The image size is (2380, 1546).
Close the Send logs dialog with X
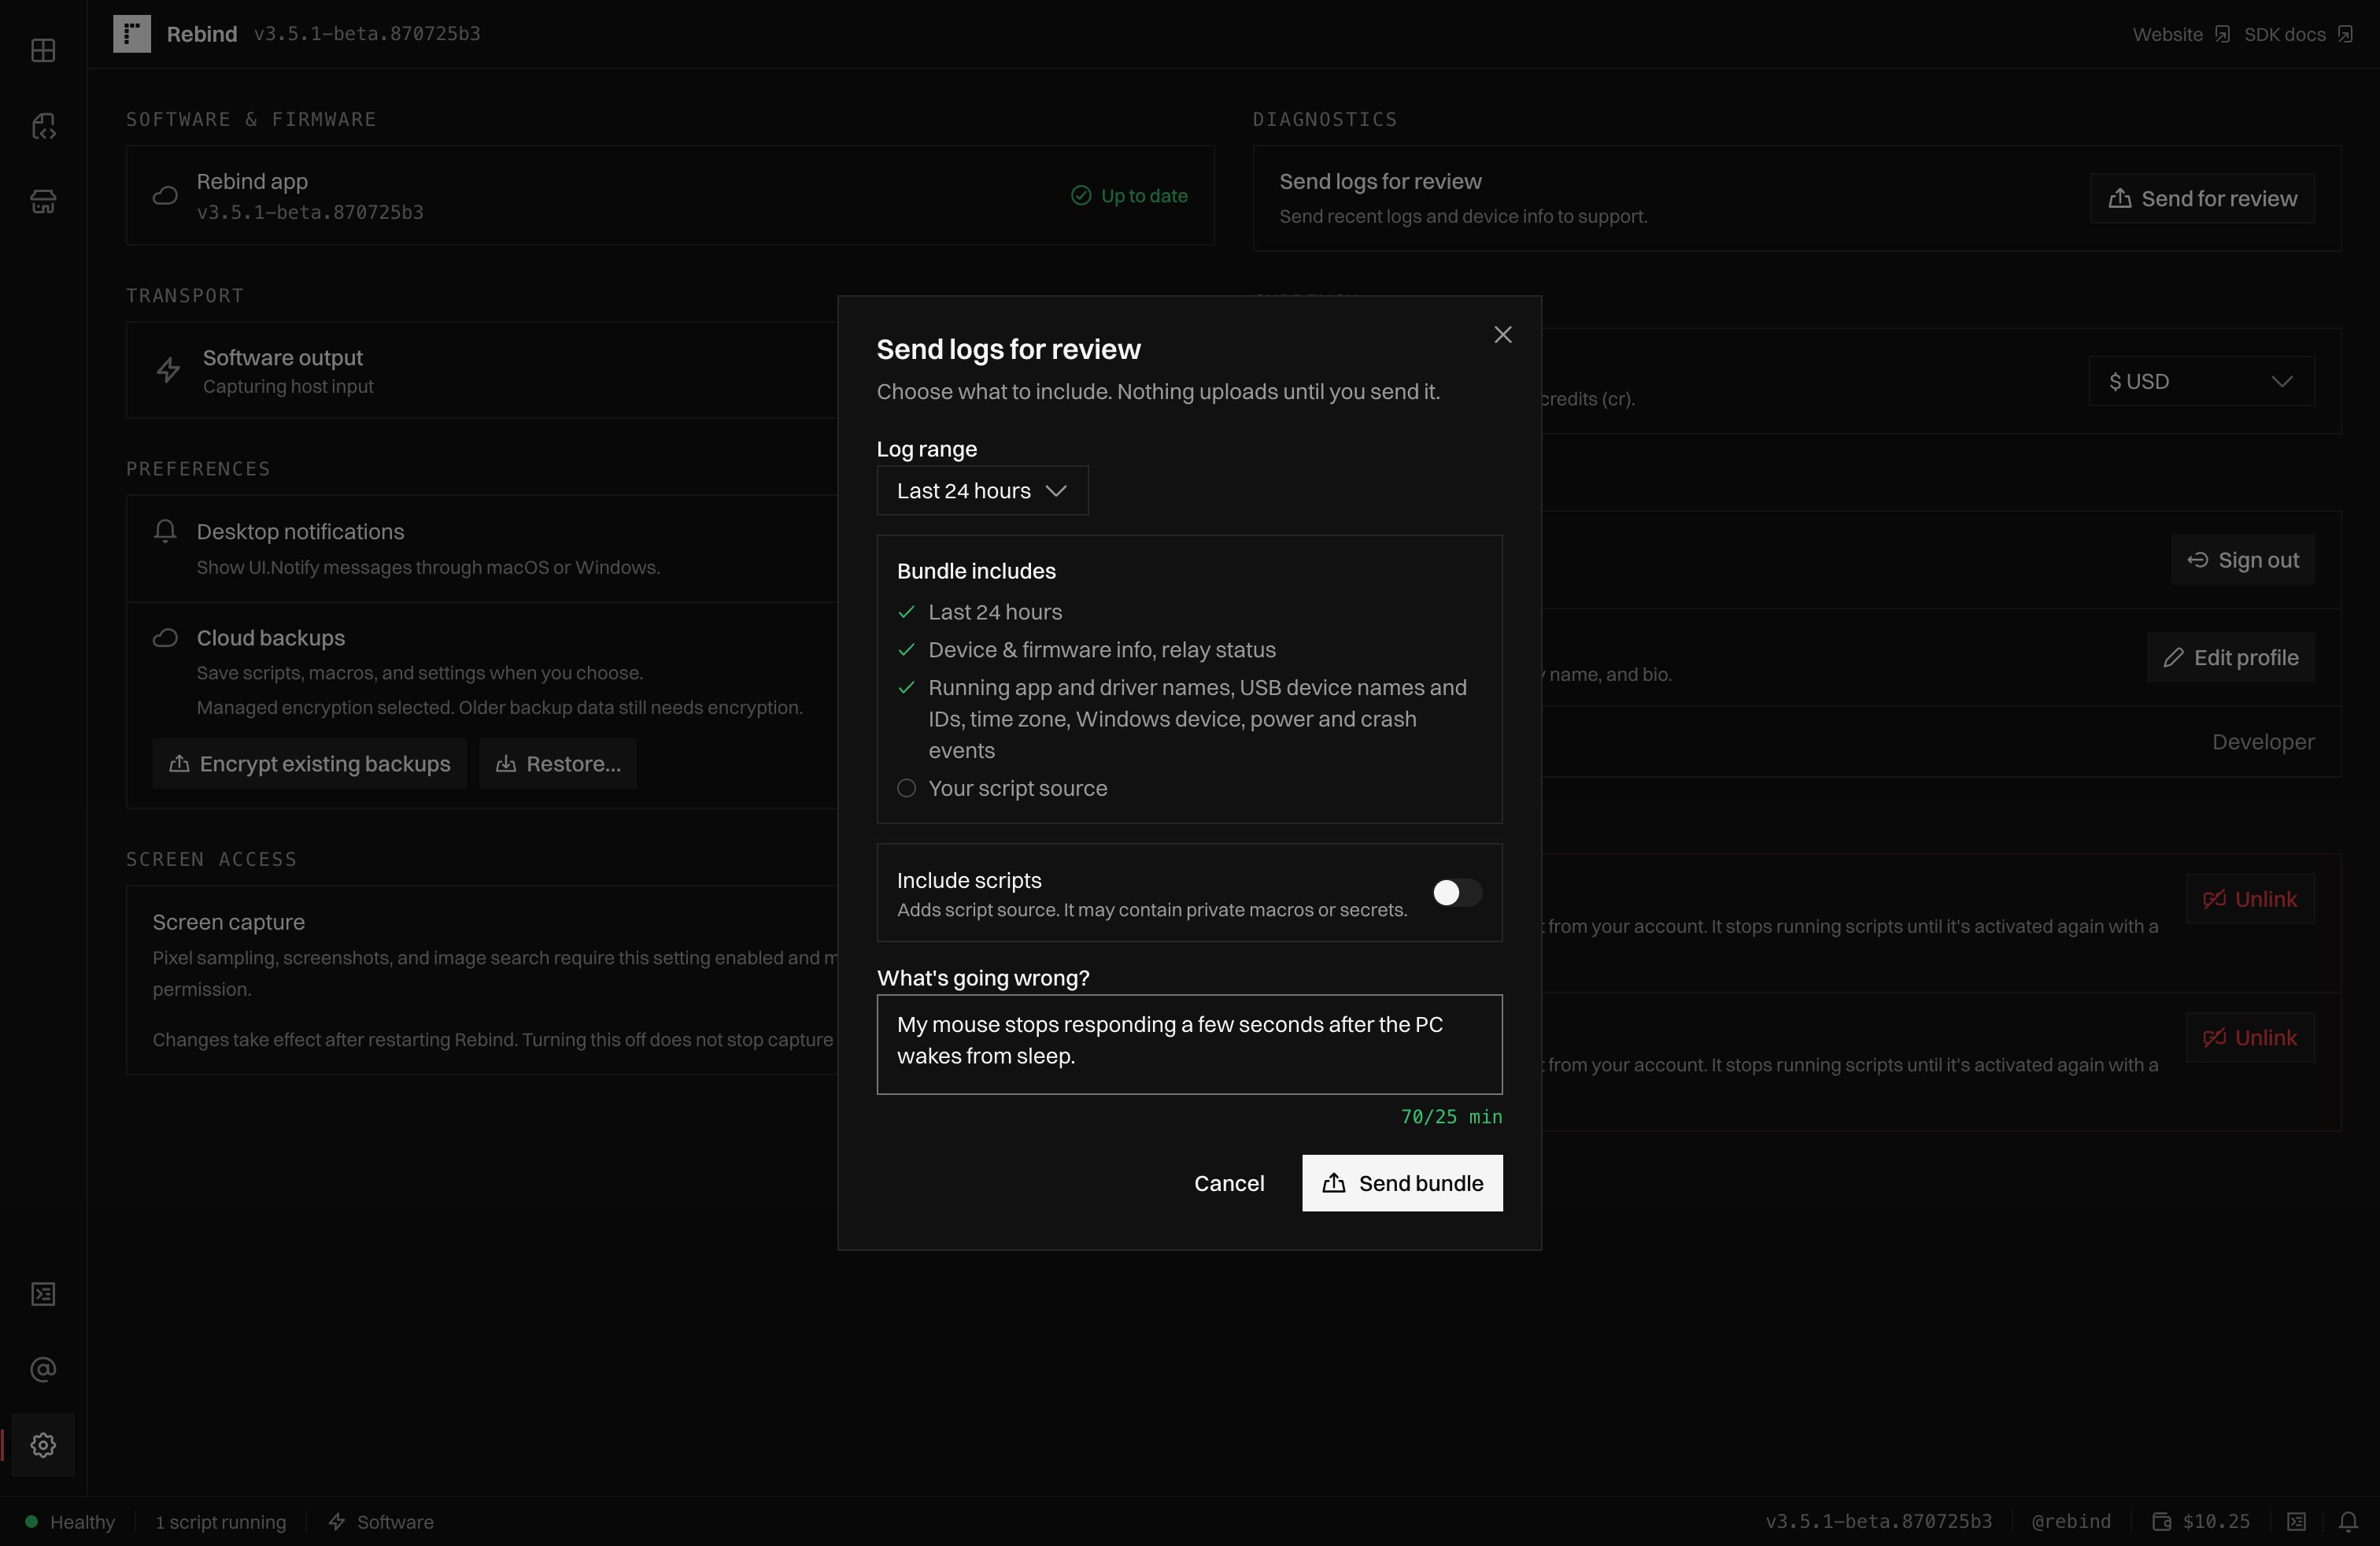click(1502, 335)
